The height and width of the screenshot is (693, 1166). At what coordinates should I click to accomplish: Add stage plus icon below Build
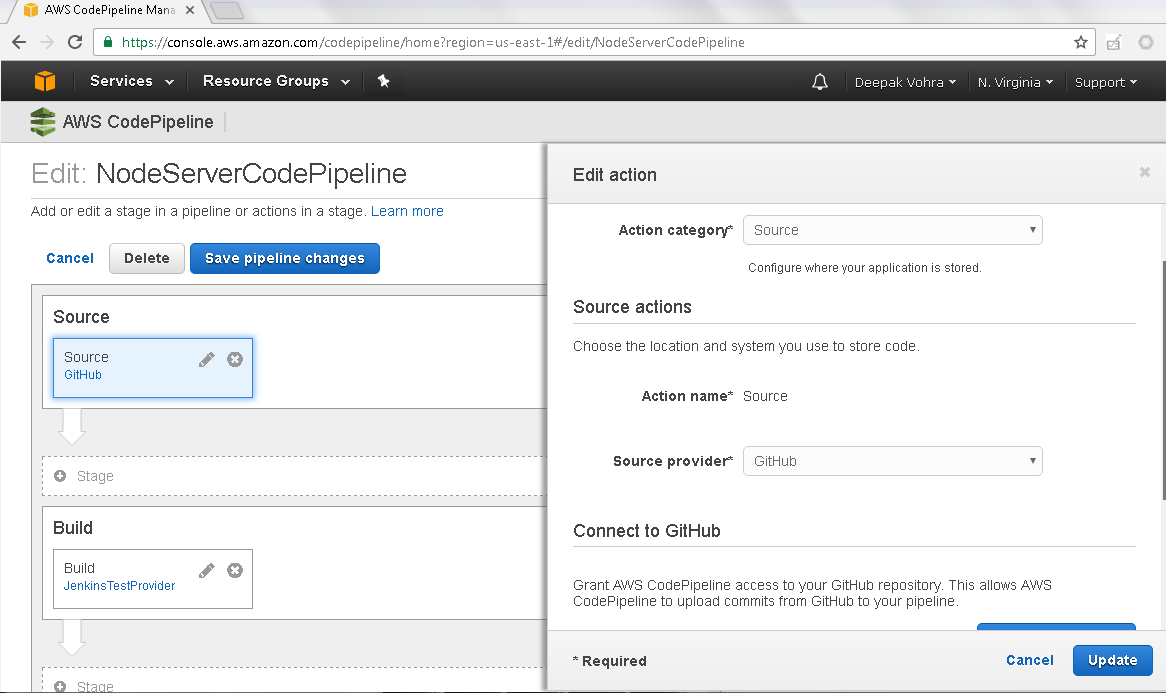point(60,686)
